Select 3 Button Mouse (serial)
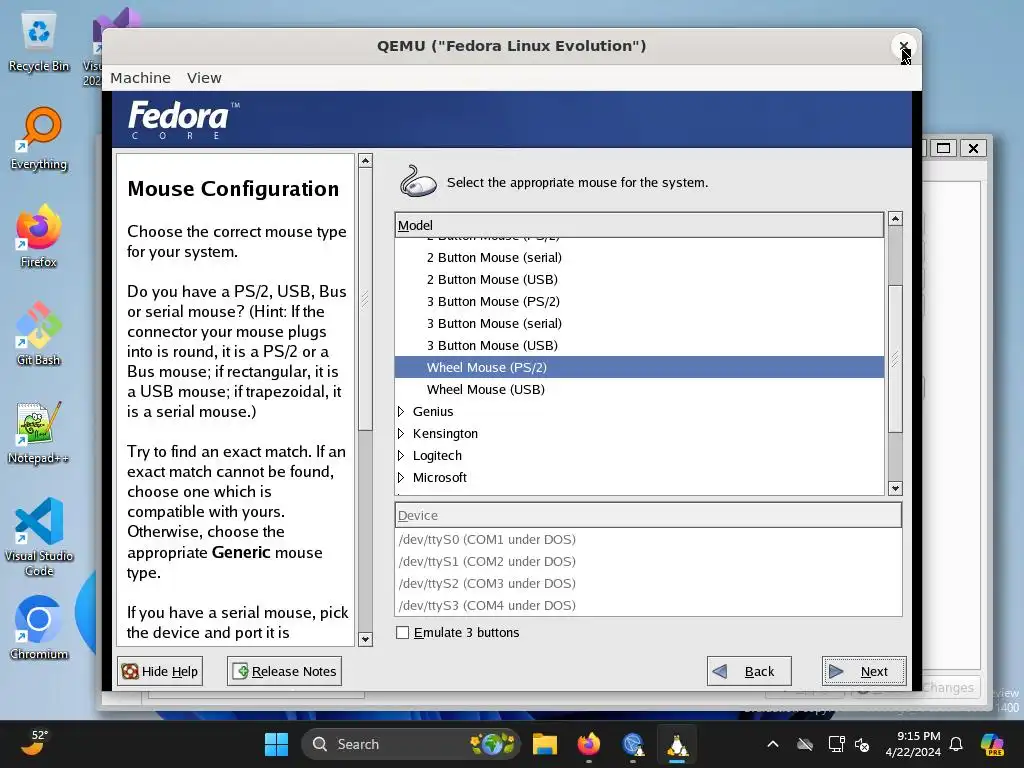1024x768 pixels. click(x=639, y=323)
